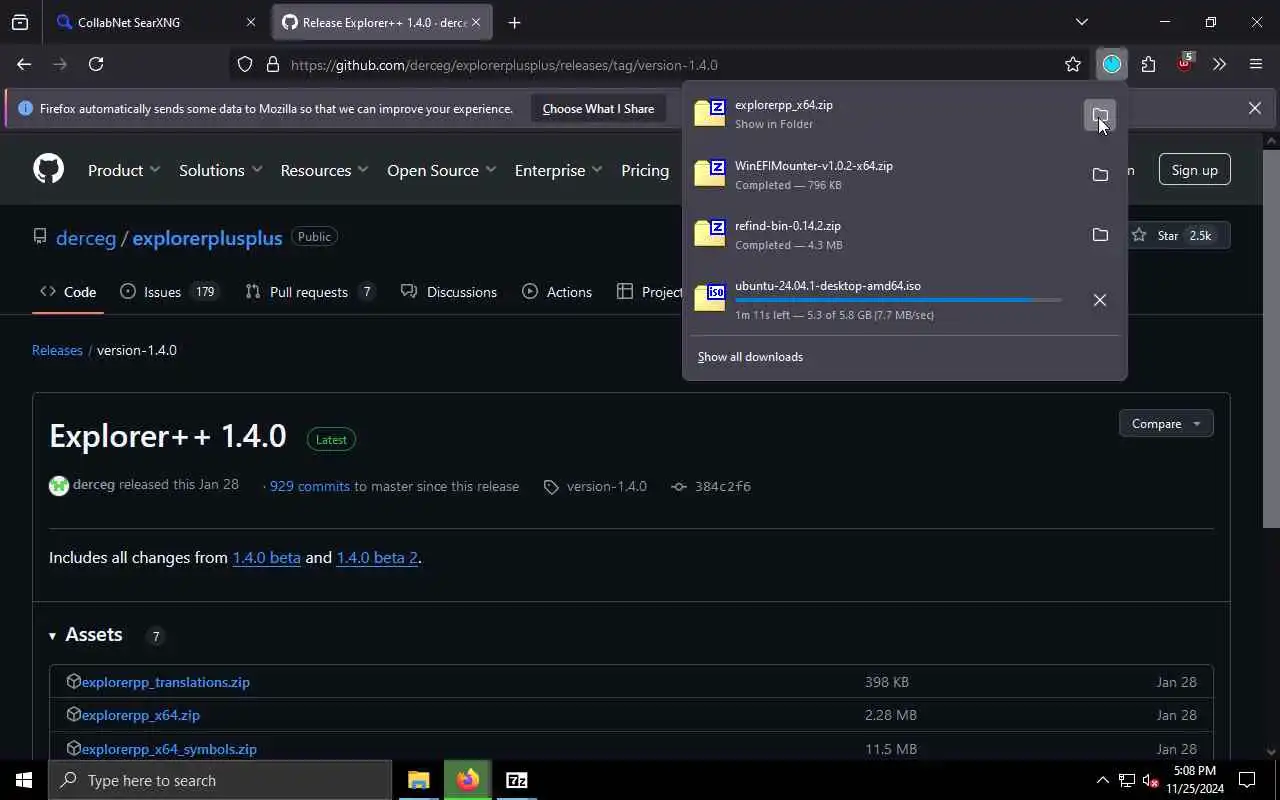The width and height of the screenshot is (1280, 800).
Task: Open Firefox View tab overview icon
Action: pos(20,22)
